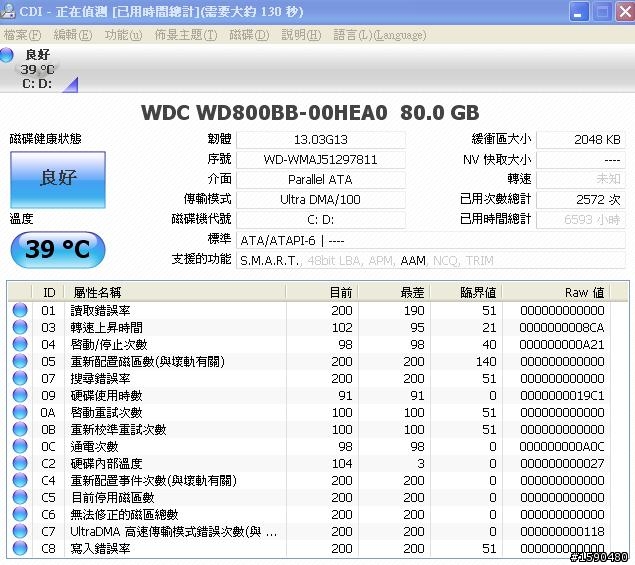Screen dimensions: 635x565
Task: Click the NV 快取大小 field showing ----
Action: click(x=581, y=160)
